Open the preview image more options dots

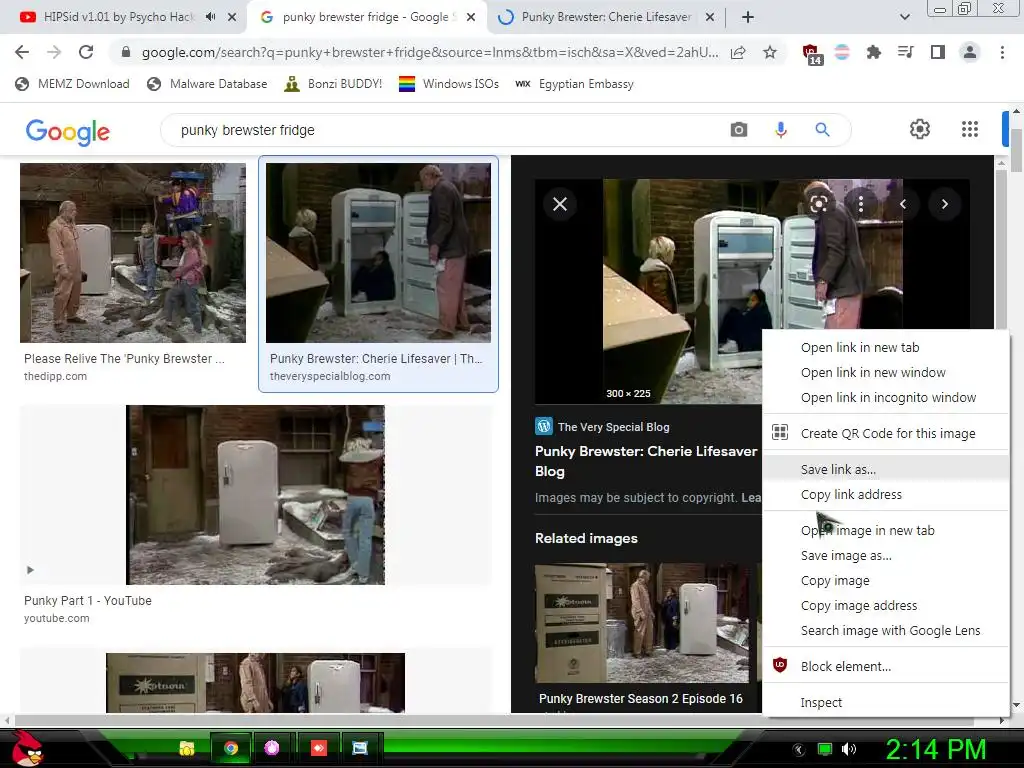coord(861,204)
